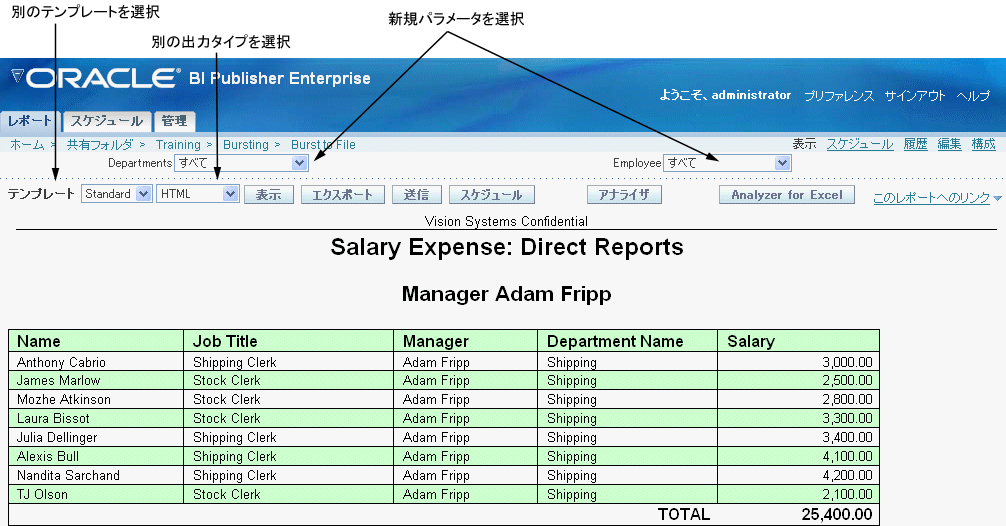
Task: Open the テンプレート Standard dropdown
Action: 117,194
